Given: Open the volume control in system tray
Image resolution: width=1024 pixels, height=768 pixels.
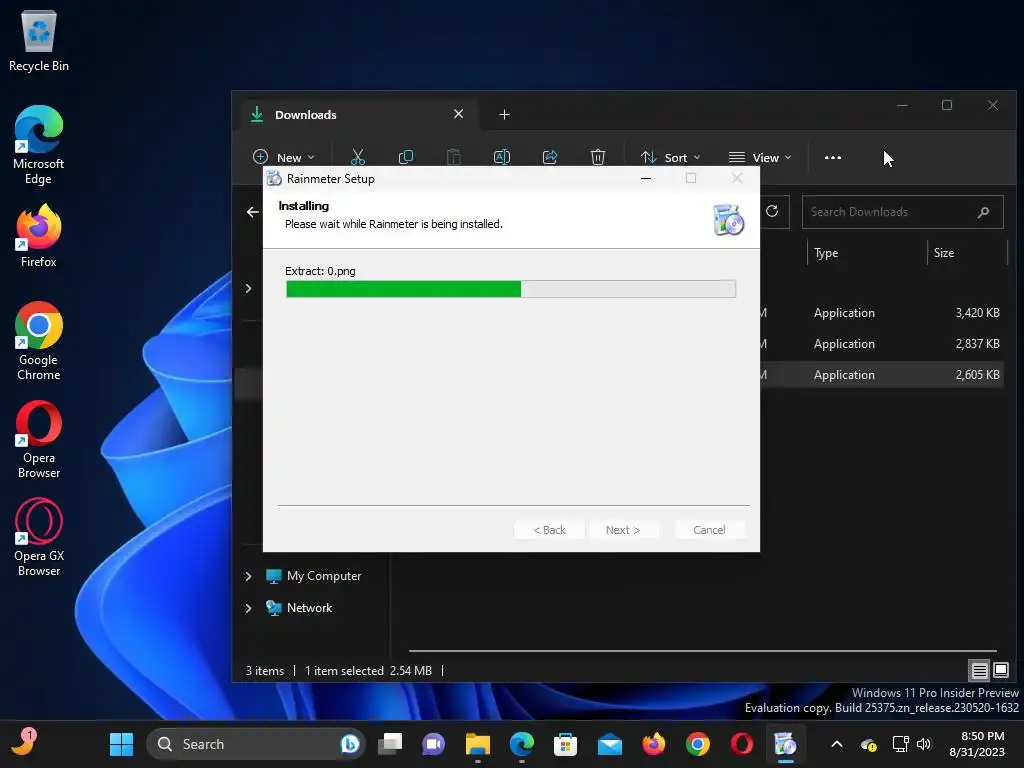Looking at the screenshot, I should coord(923,744).
